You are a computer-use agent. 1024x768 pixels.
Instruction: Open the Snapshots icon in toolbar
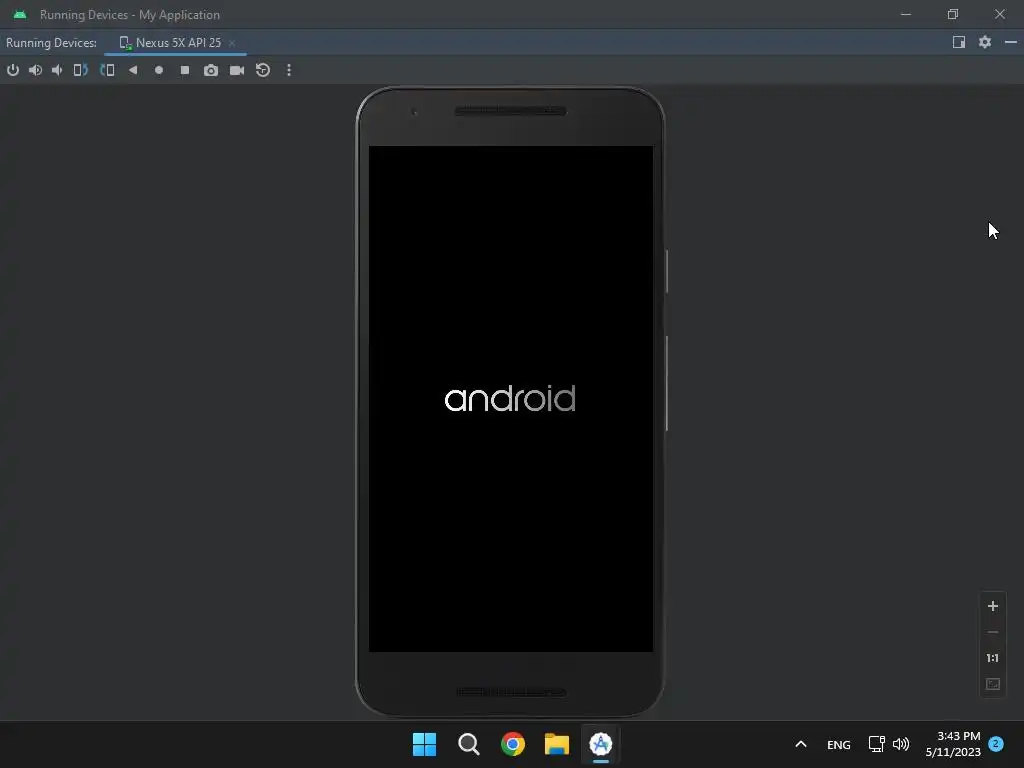263,70
